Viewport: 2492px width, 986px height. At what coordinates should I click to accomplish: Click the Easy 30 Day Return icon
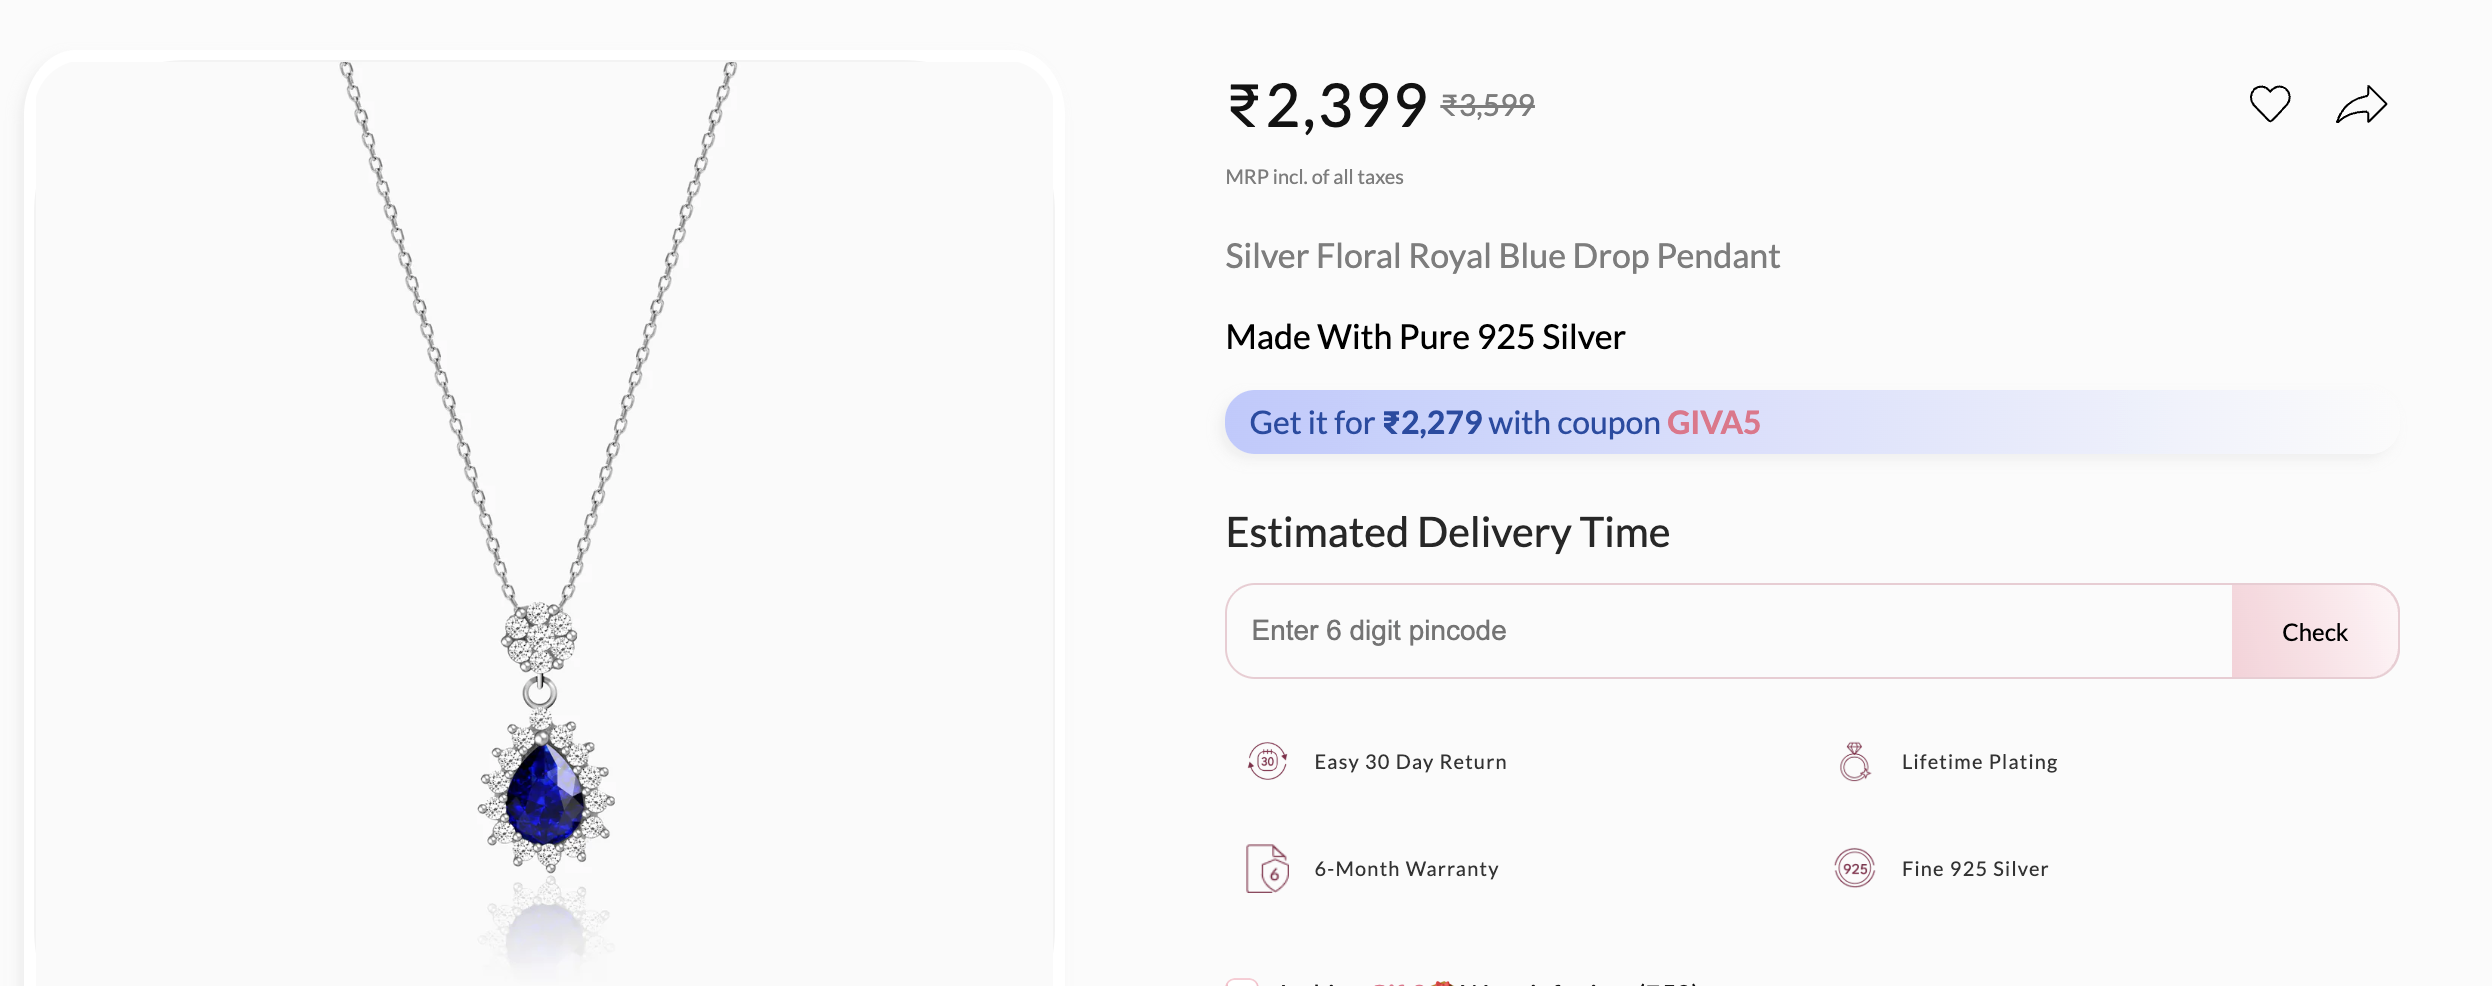[1267, 762]
